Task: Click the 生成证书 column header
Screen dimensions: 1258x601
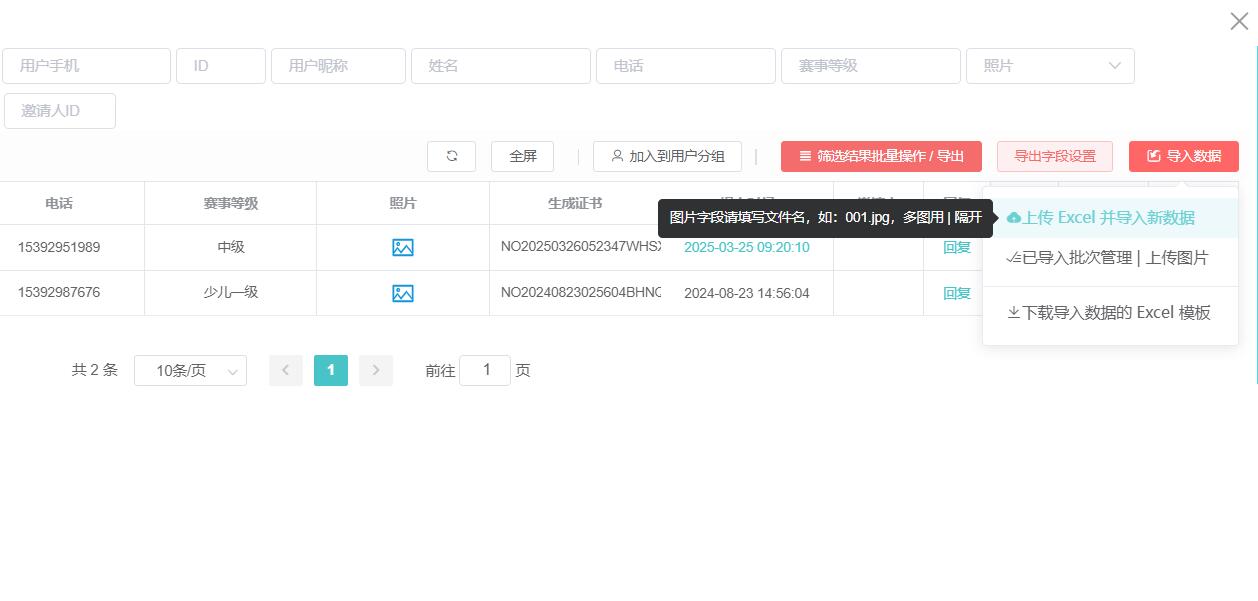Action: click(575, 203)
